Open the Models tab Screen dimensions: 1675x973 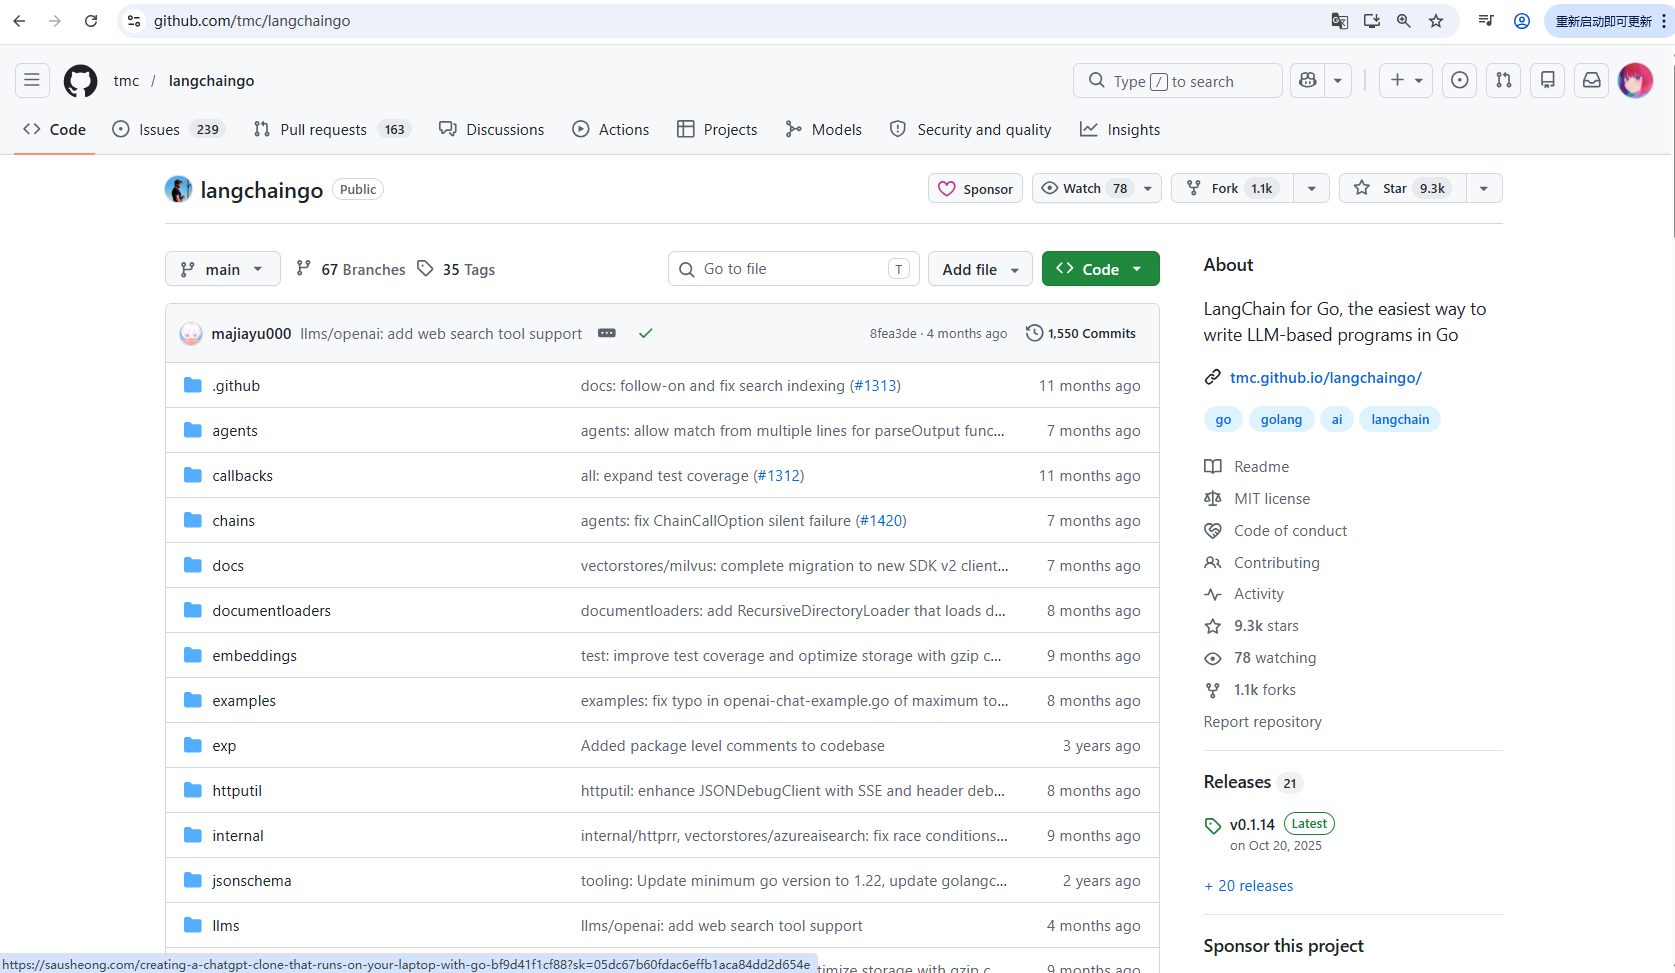(824, 130)
